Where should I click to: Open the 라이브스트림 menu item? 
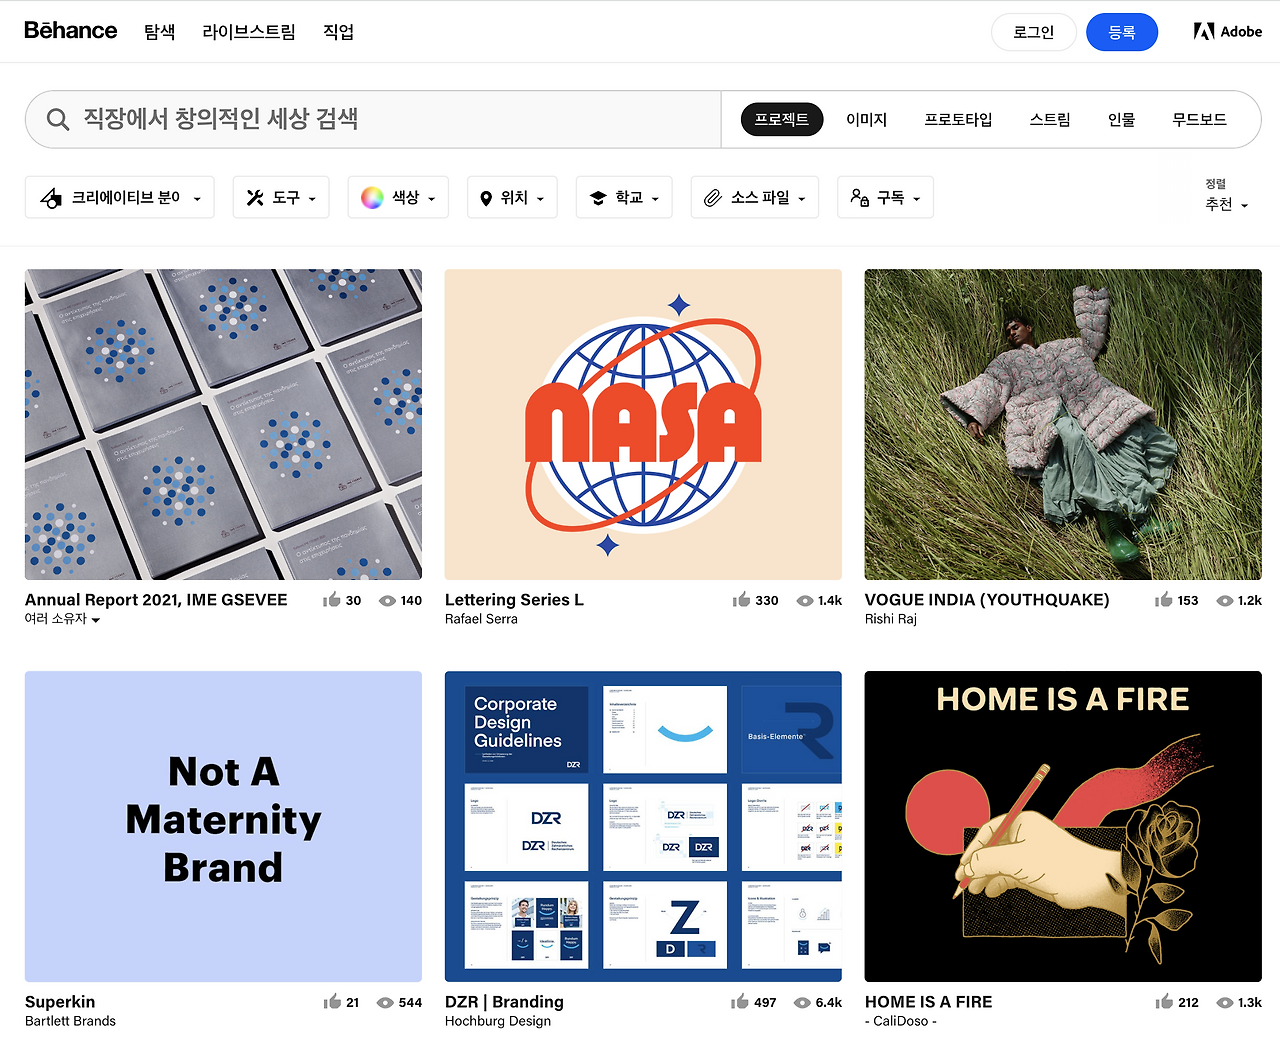click(249, 32)
